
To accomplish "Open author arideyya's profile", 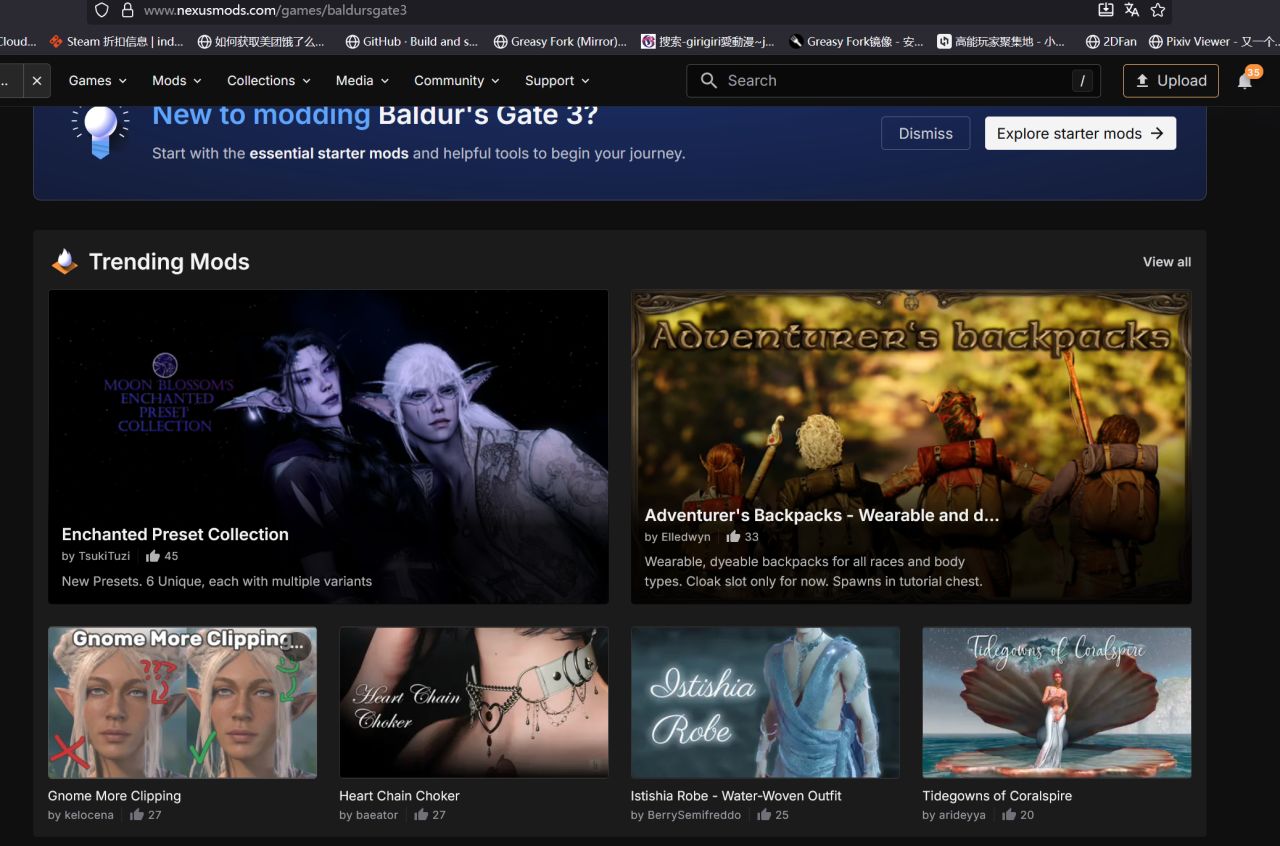I will click(x=961, y=815).
